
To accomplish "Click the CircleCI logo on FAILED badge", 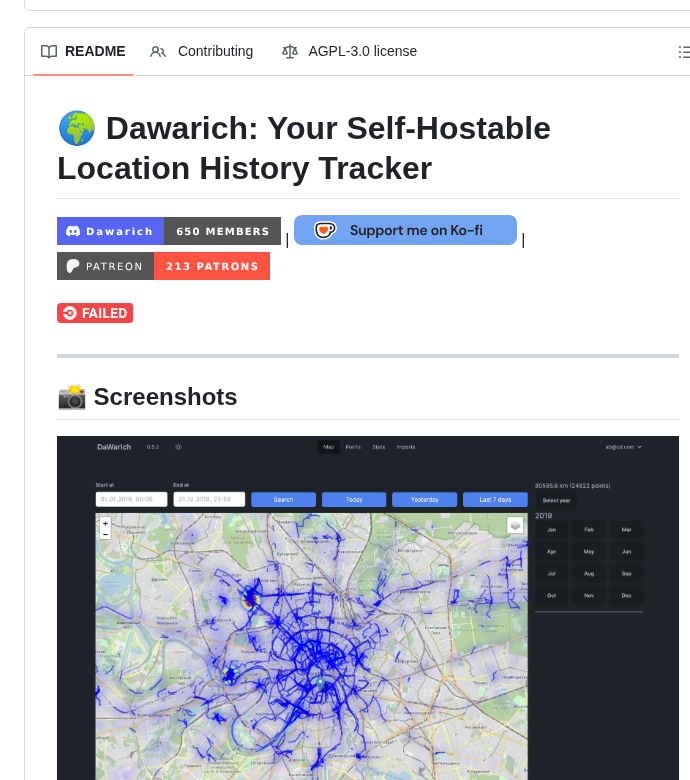I will point(70,313).
